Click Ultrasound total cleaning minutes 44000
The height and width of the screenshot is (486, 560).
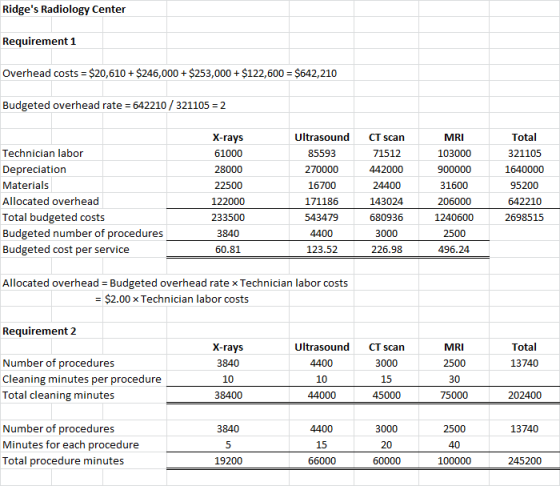(x=322, y=396)
